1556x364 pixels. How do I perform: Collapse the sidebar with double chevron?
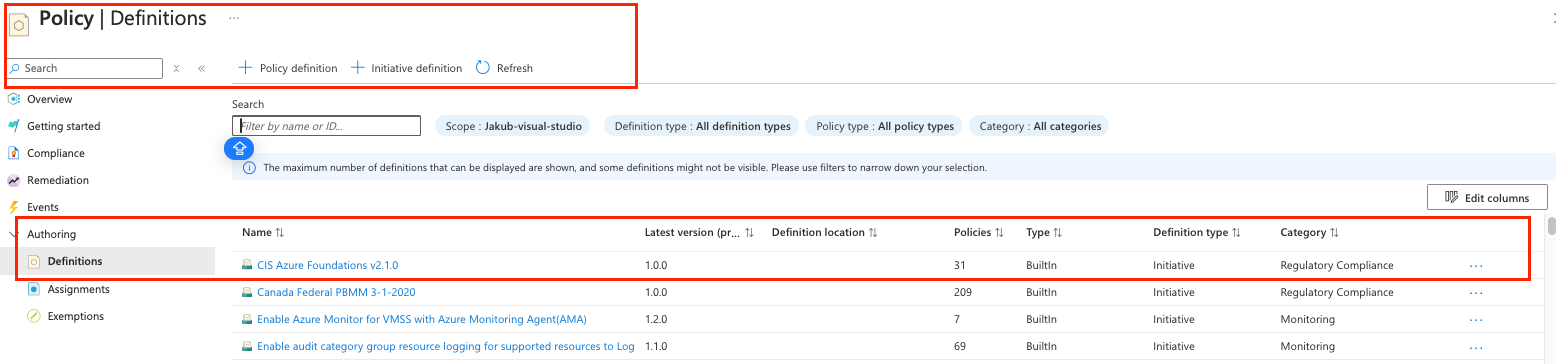point(201,69)
